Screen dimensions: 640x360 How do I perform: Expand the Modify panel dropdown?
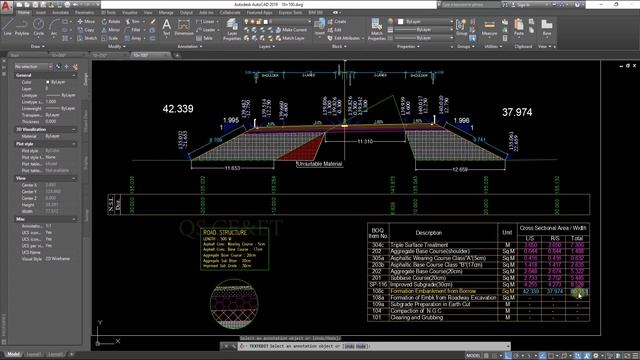point(116,47)
